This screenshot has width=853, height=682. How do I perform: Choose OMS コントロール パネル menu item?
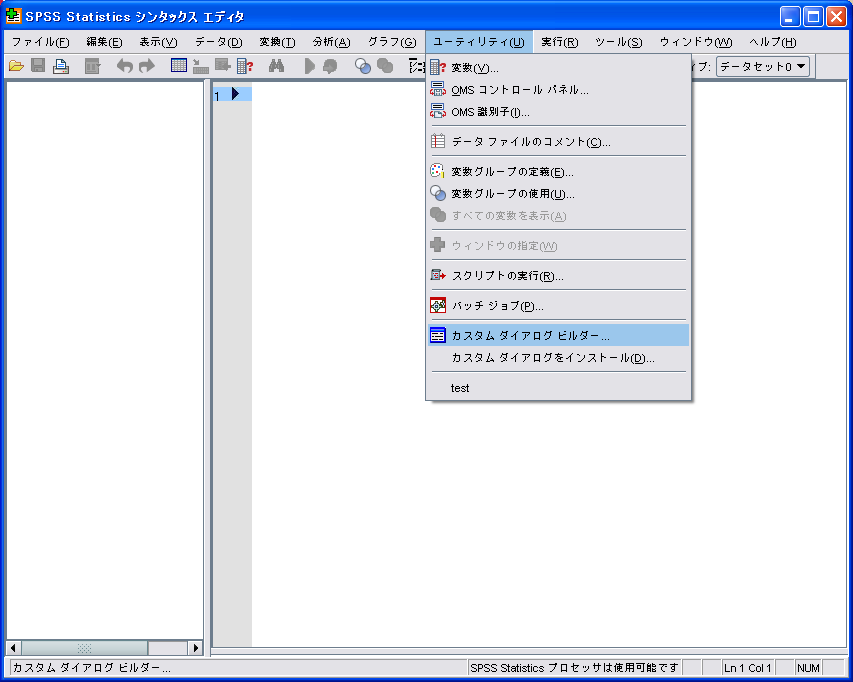519,90
